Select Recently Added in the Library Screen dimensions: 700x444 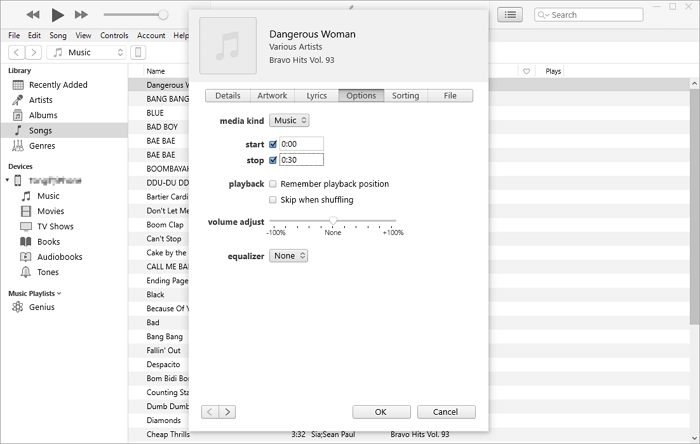(x=64, y=85)
